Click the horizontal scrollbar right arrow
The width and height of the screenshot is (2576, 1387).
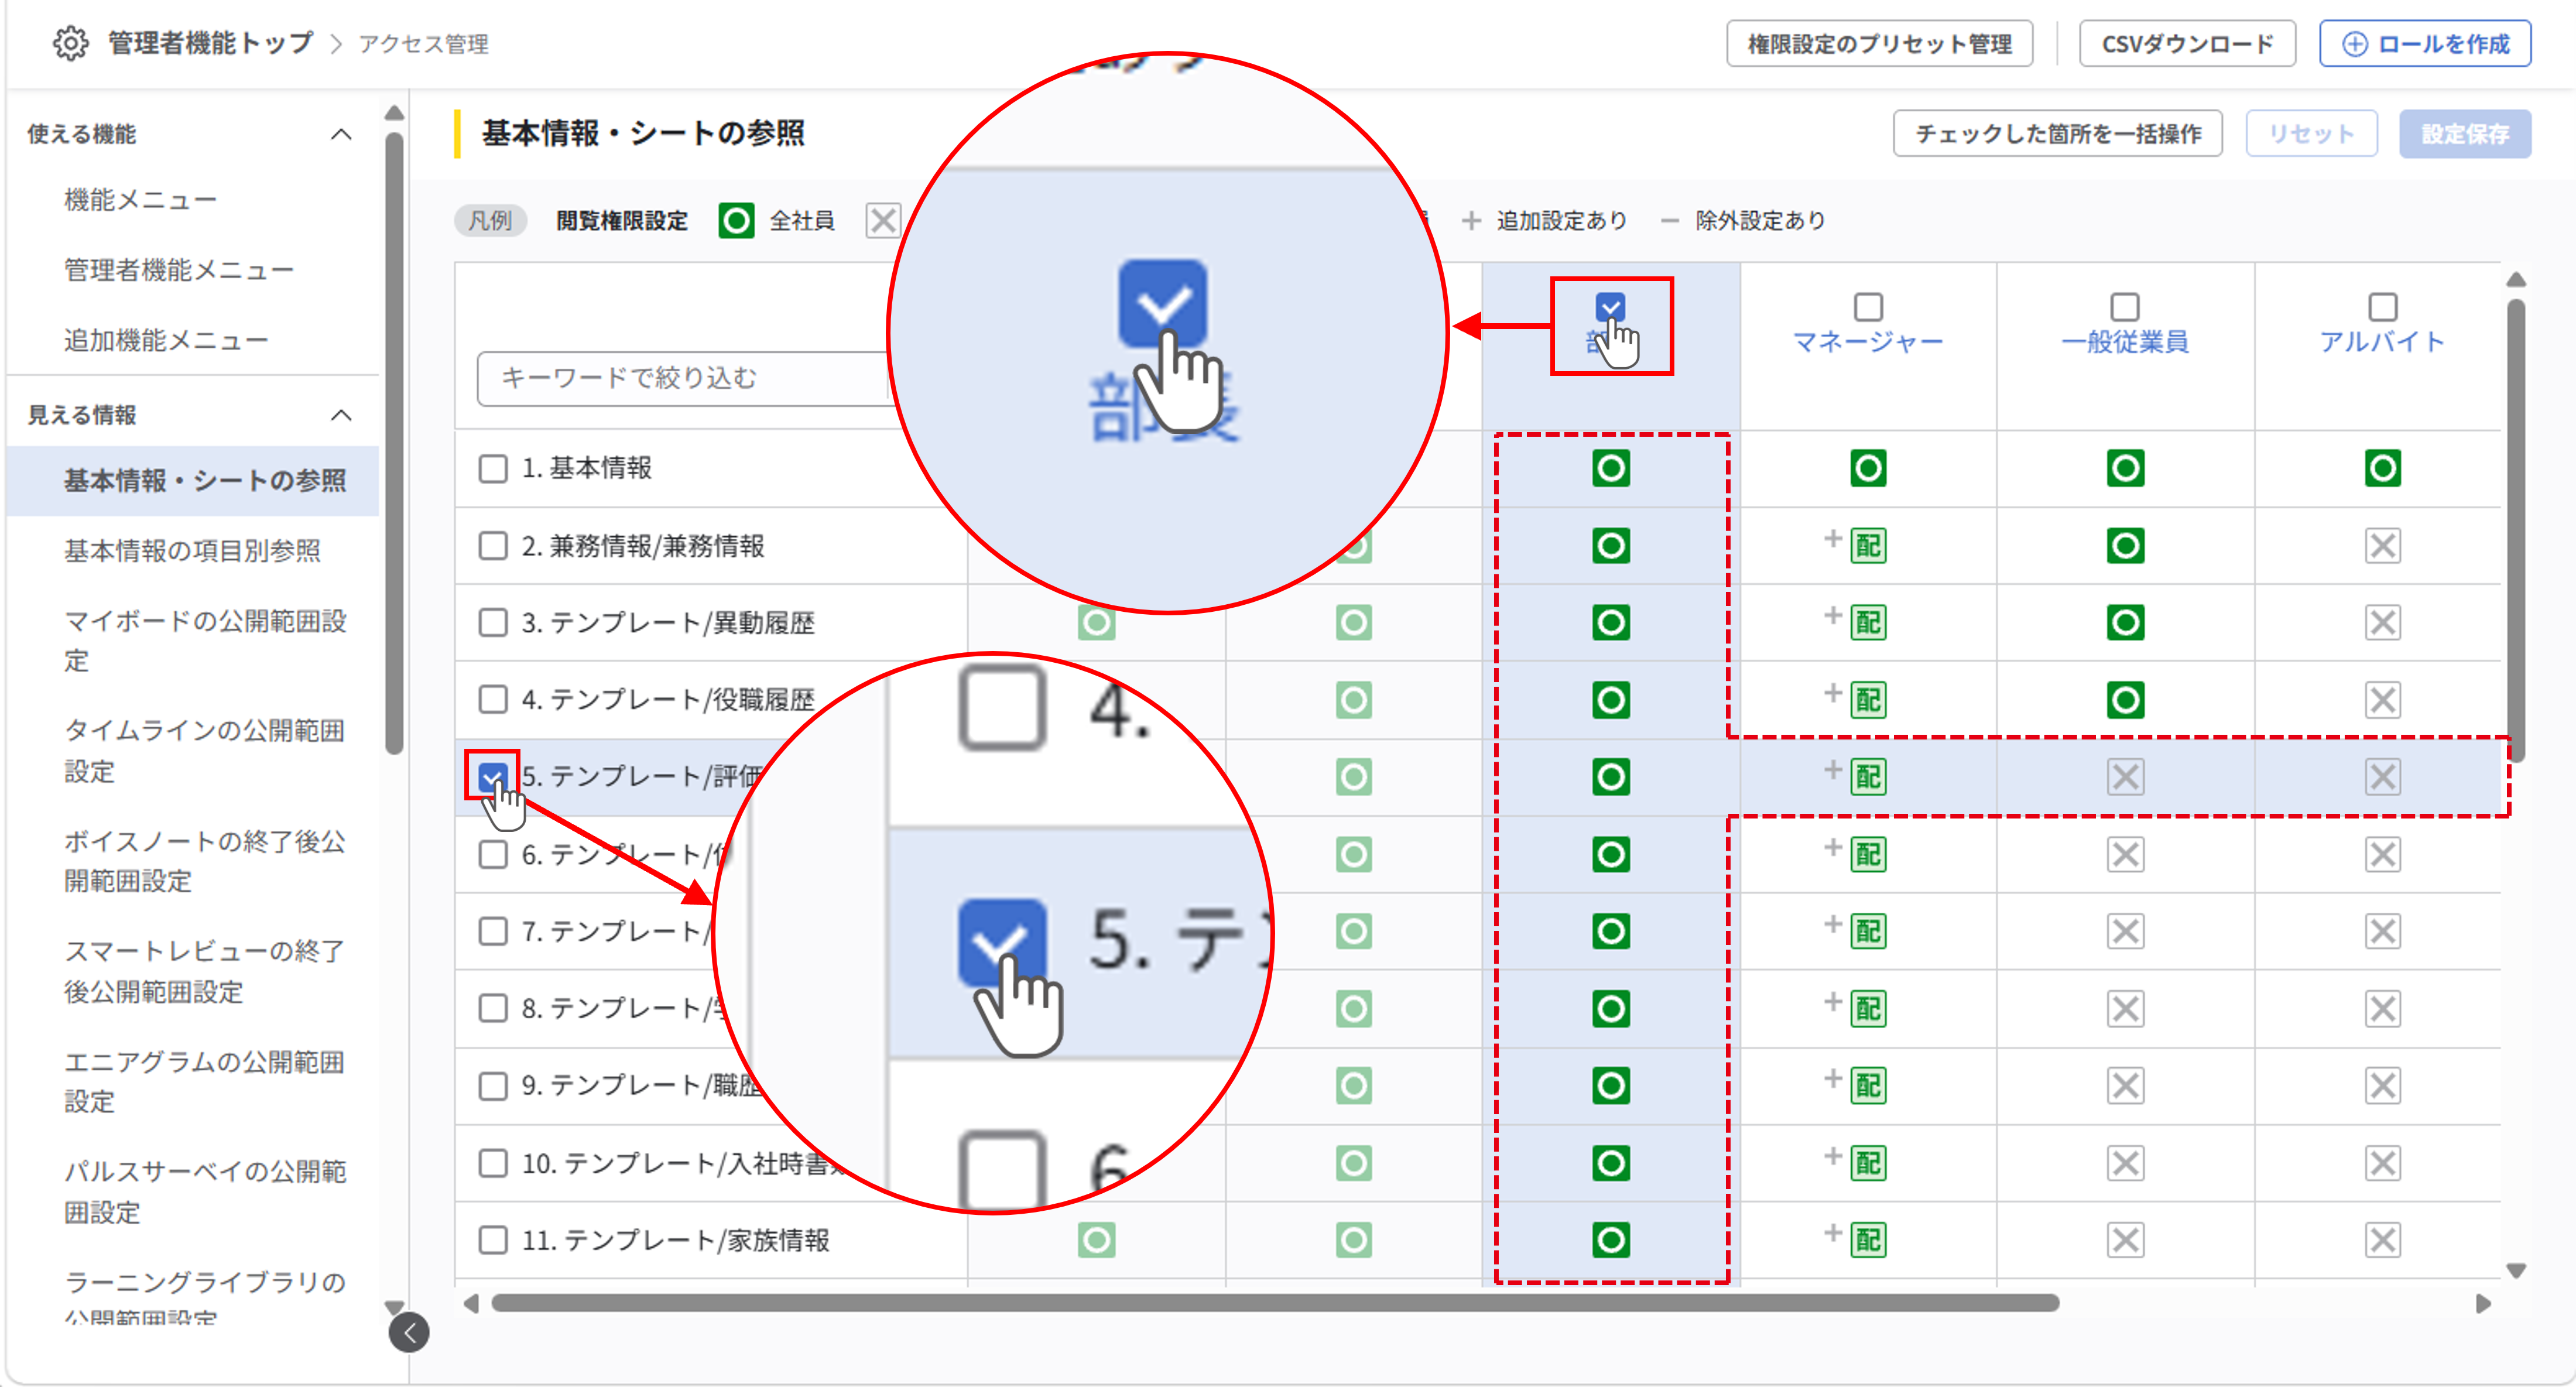pyautogui.click(x=2484, y=1303)
